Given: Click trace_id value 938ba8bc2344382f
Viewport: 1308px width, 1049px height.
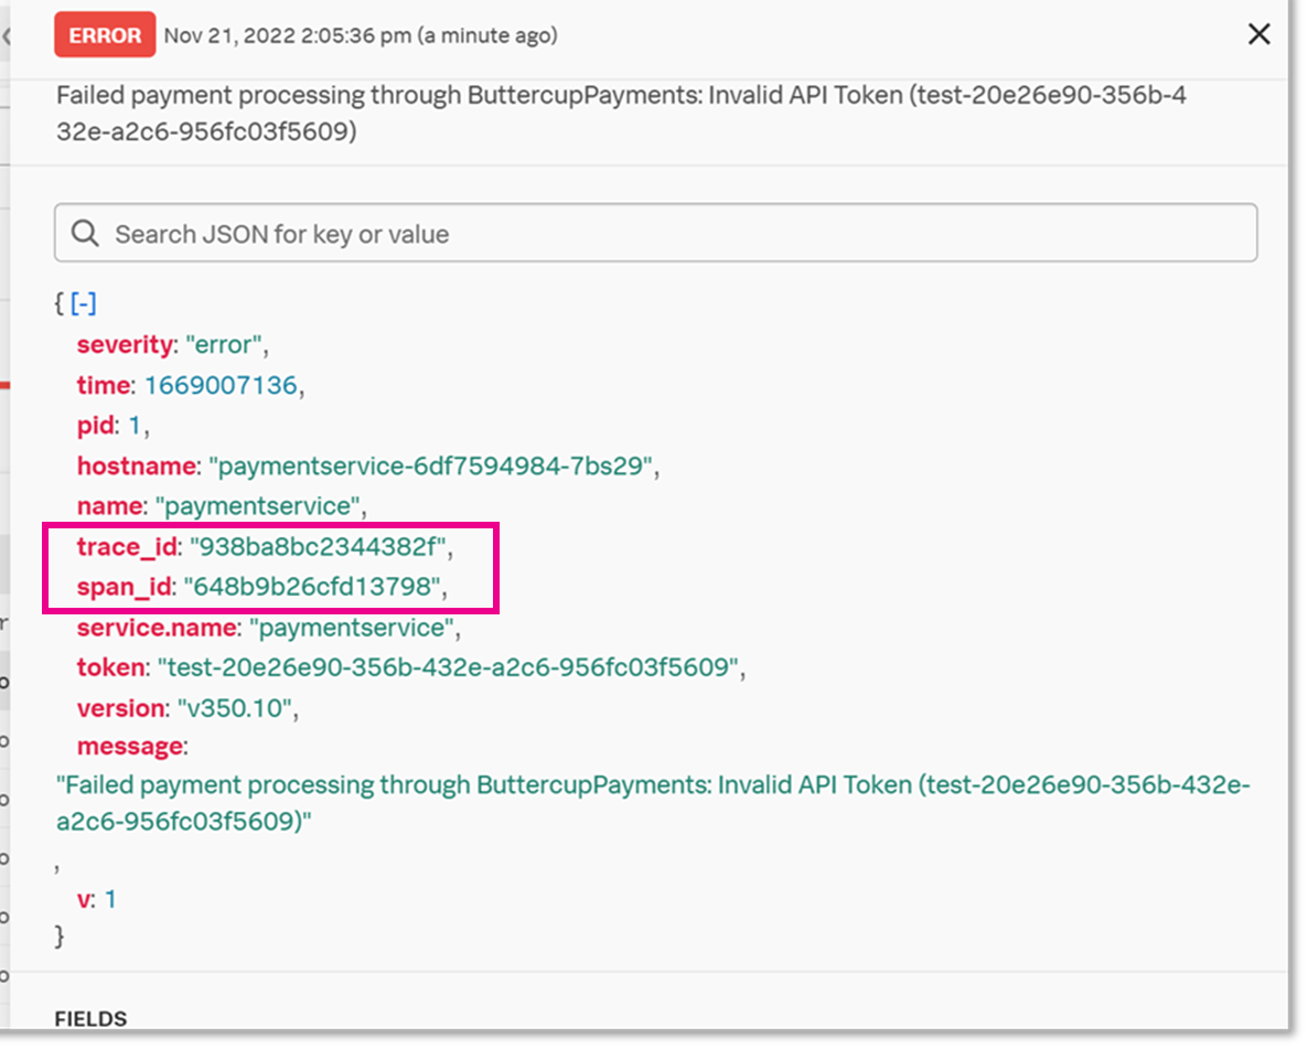Looking at the screenshot, I should pos(318,547).
